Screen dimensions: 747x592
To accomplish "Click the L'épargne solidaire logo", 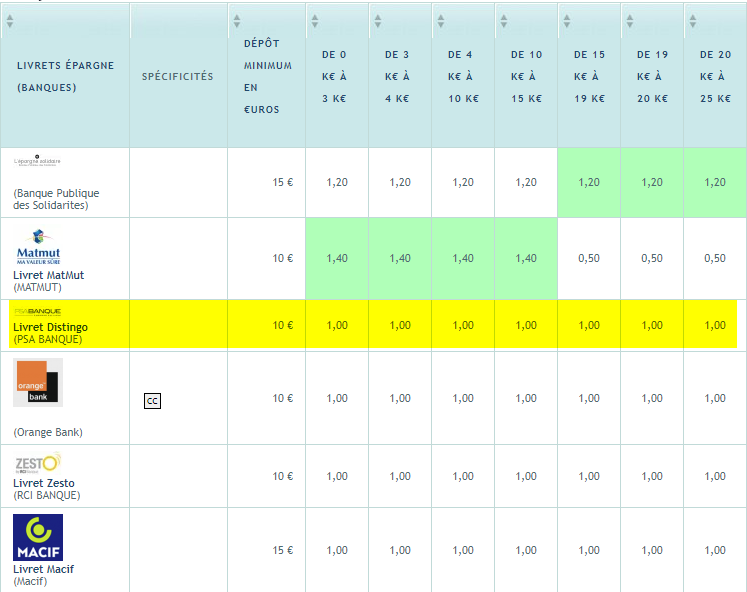I will (38, 160).
